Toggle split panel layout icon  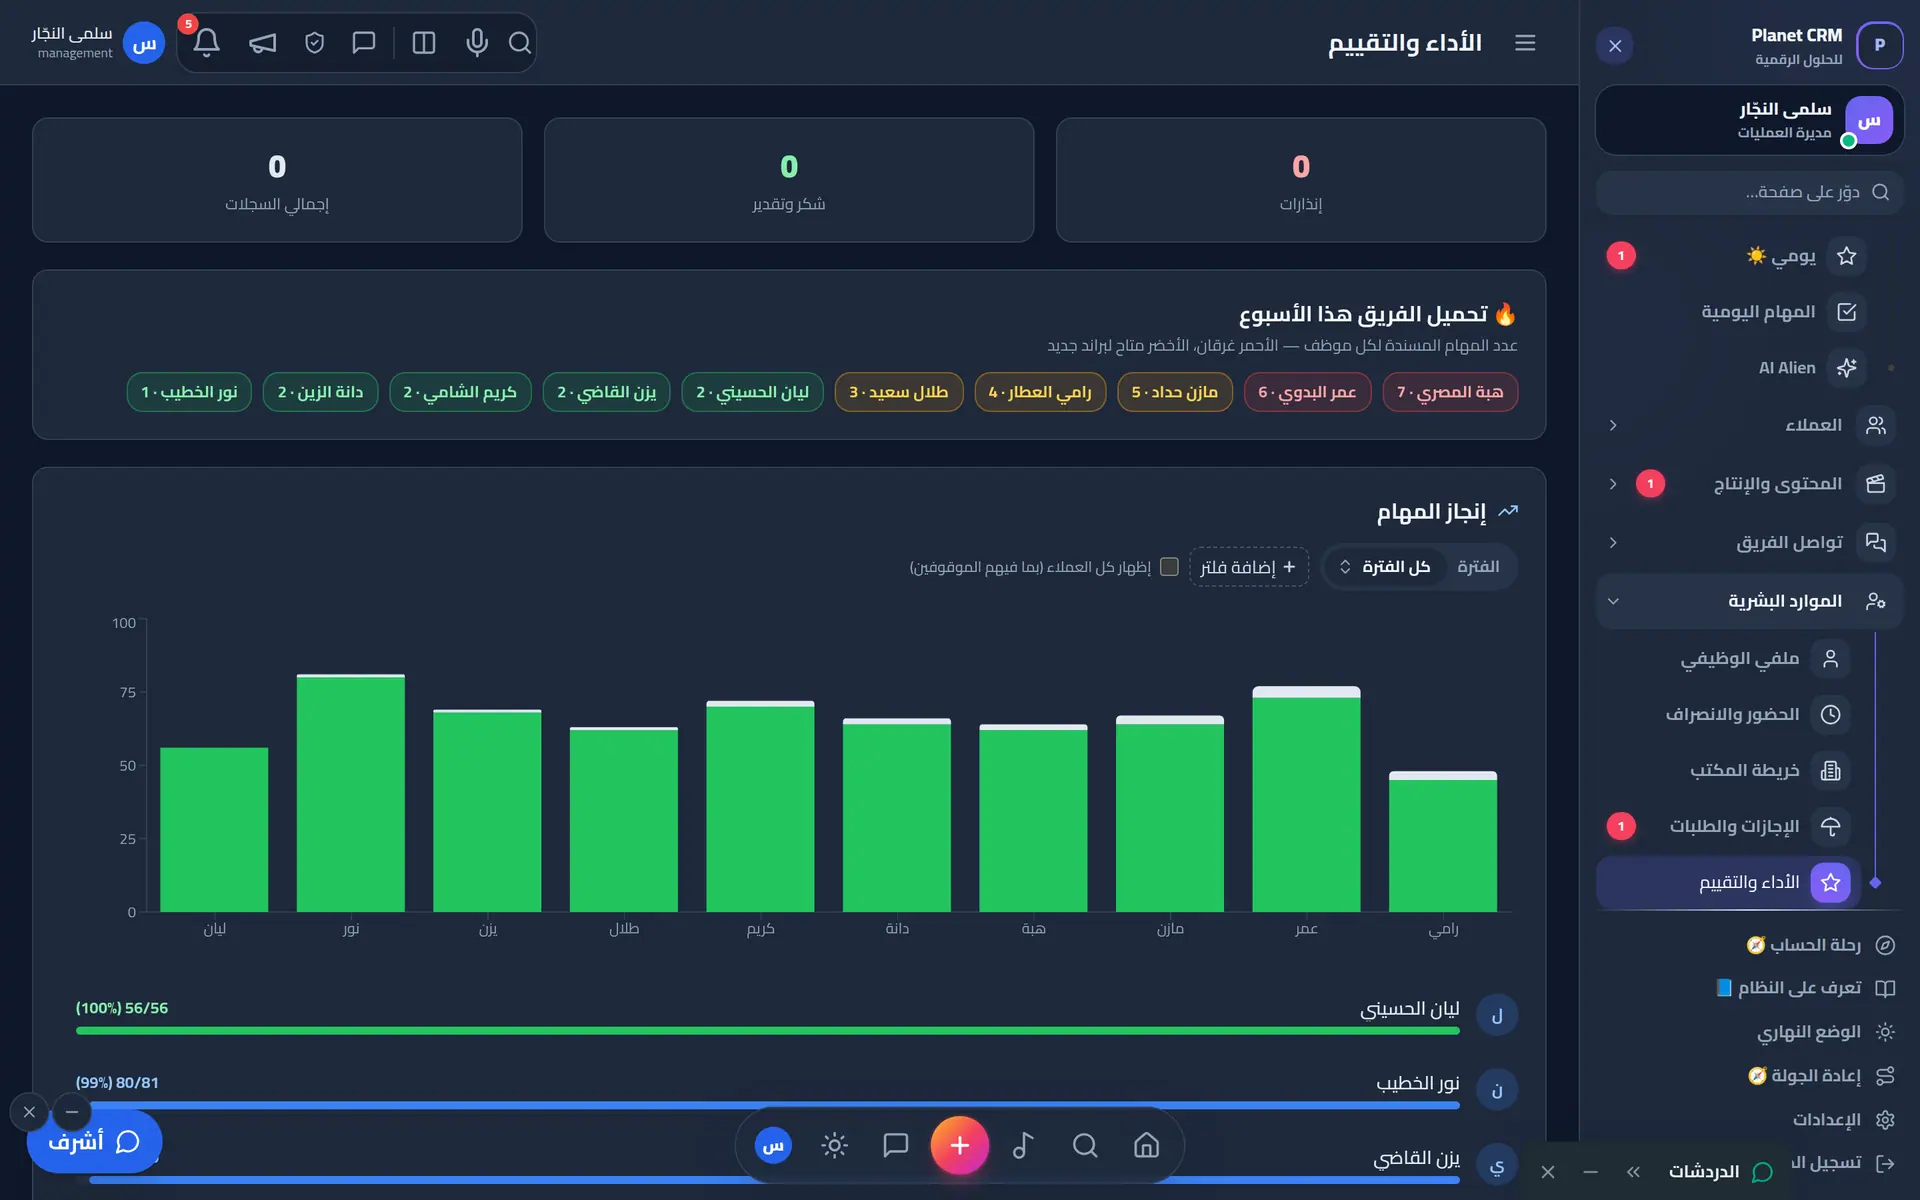coord(424,42)
